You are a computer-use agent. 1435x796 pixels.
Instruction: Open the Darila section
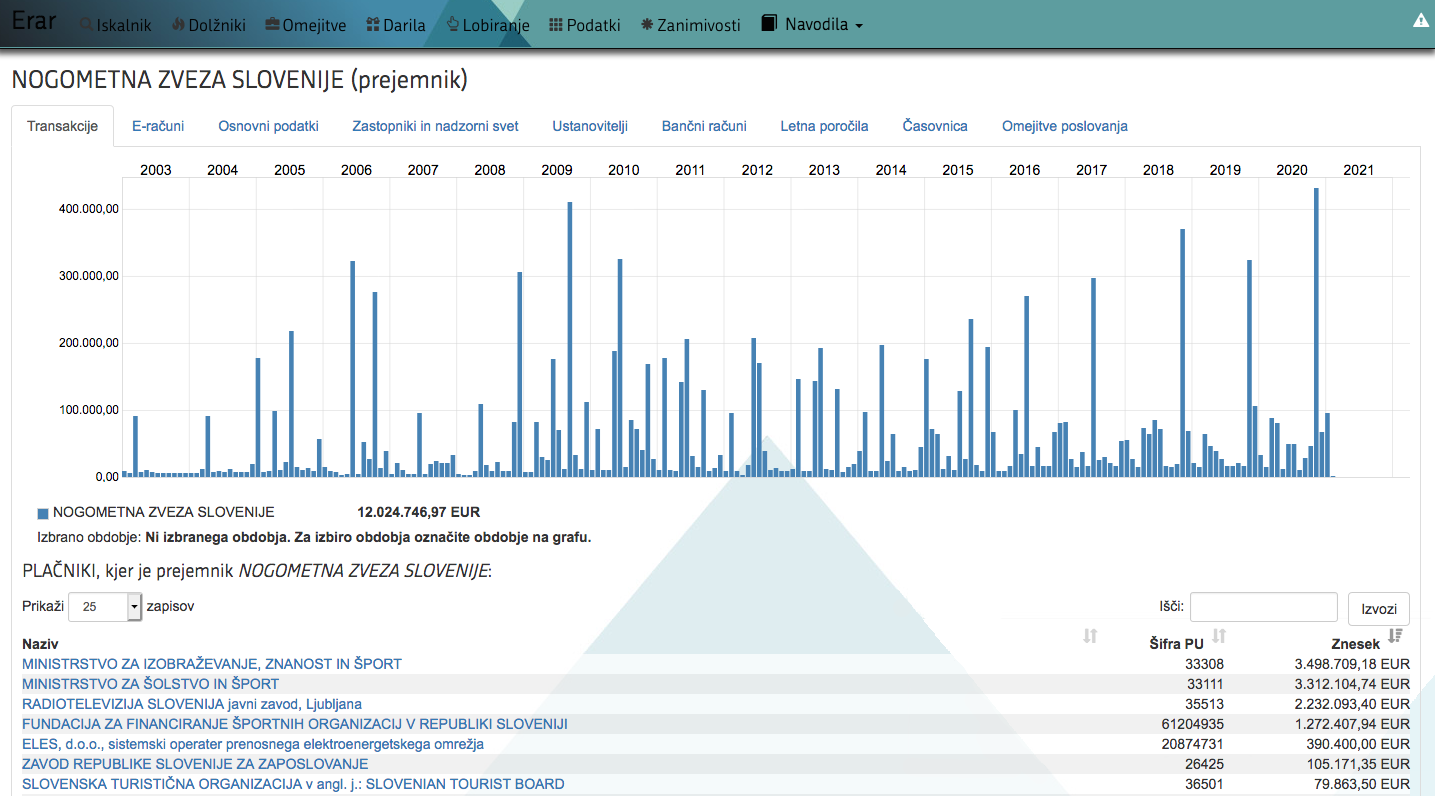[396, 25]
